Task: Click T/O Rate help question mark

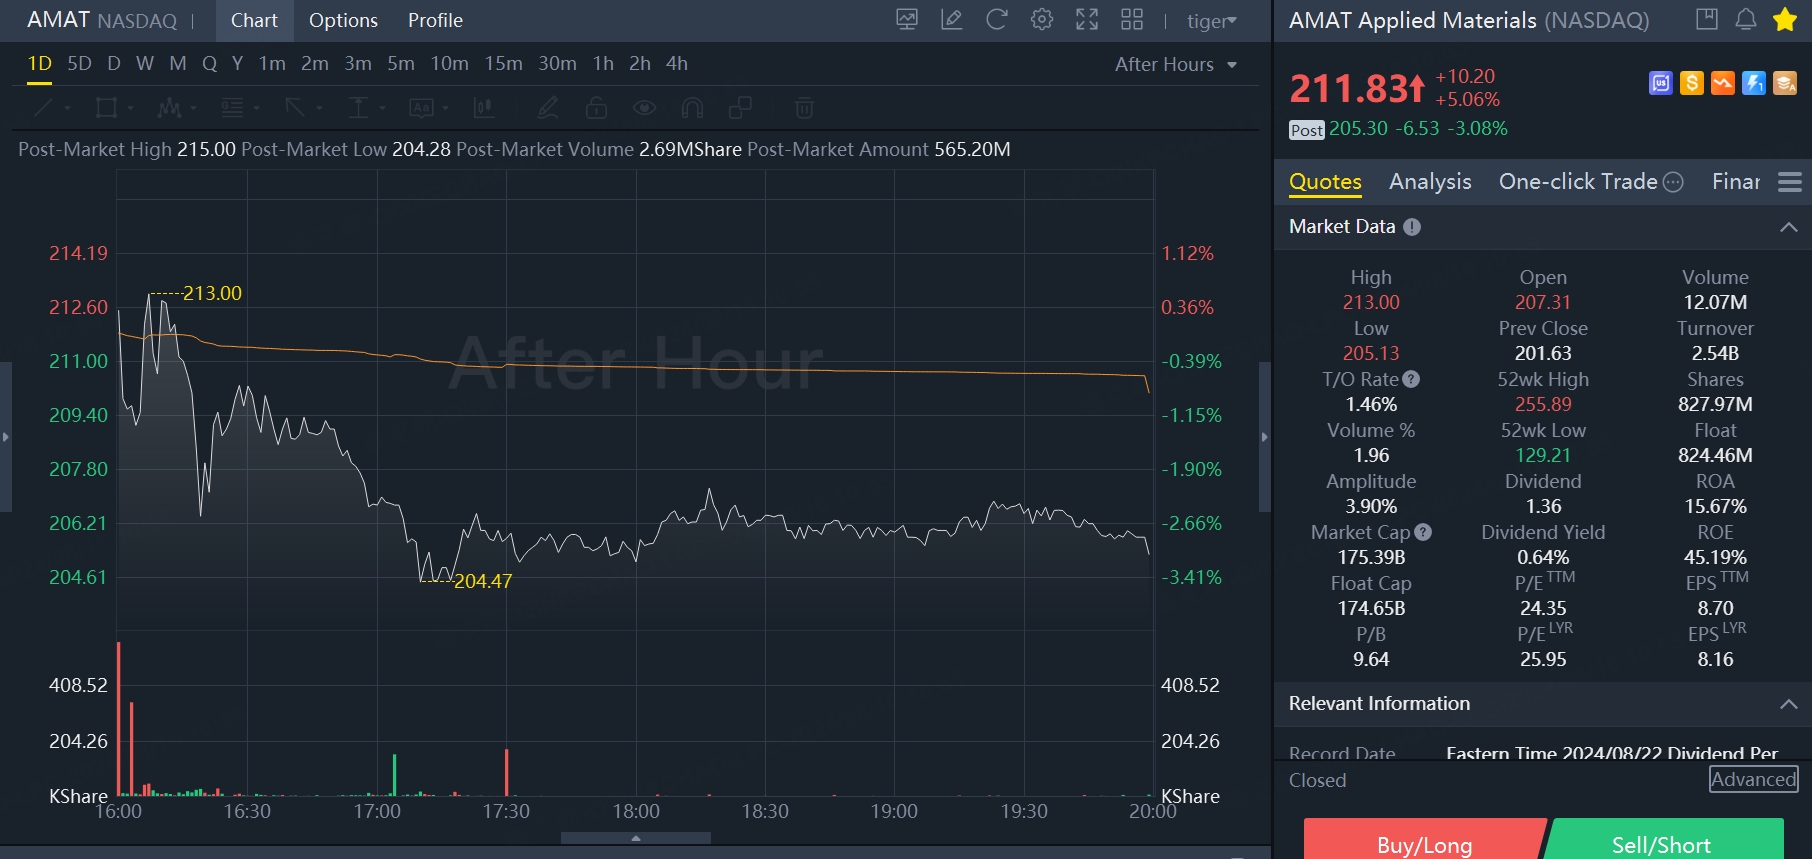Action: click(1411, 379)
